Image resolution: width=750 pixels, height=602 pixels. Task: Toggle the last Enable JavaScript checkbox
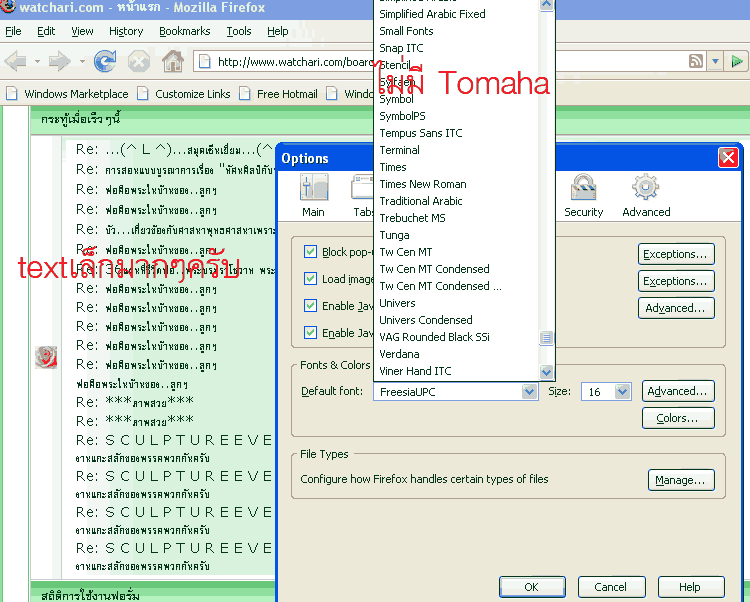pyautogui.click(x=310, y=332)
